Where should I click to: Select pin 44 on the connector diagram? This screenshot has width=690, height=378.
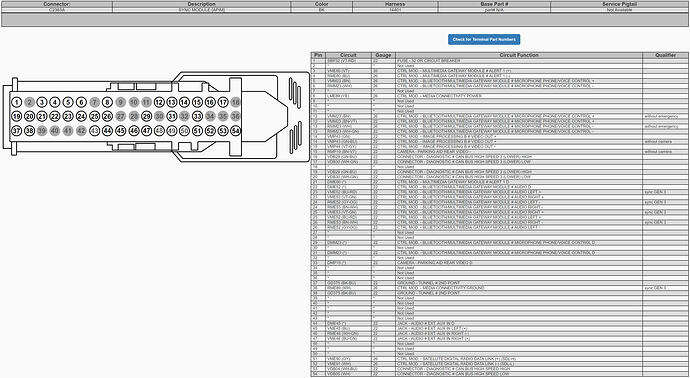tap(107, 131)
